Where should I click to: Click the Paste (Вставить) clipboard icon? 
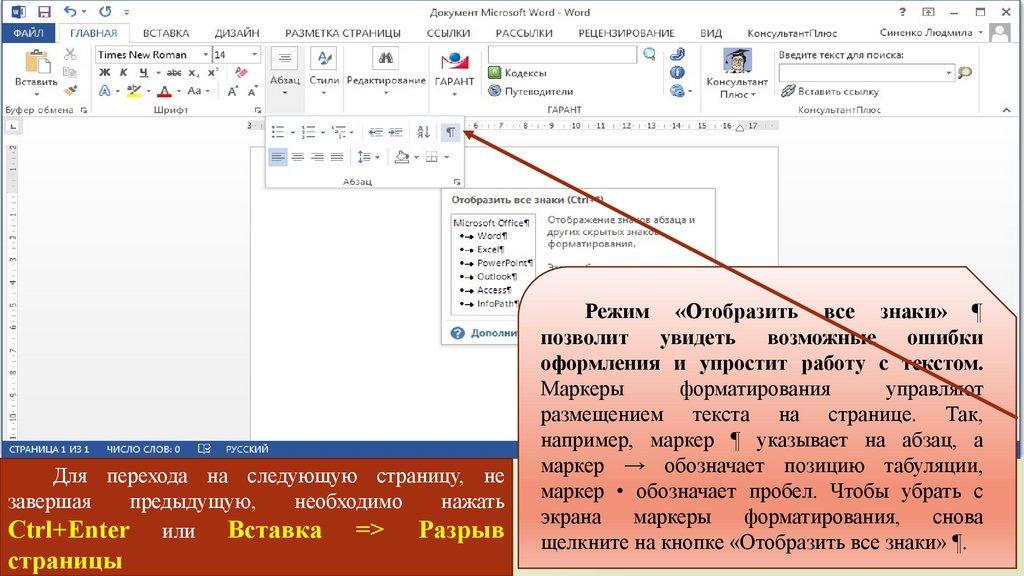tap(36, 62)
